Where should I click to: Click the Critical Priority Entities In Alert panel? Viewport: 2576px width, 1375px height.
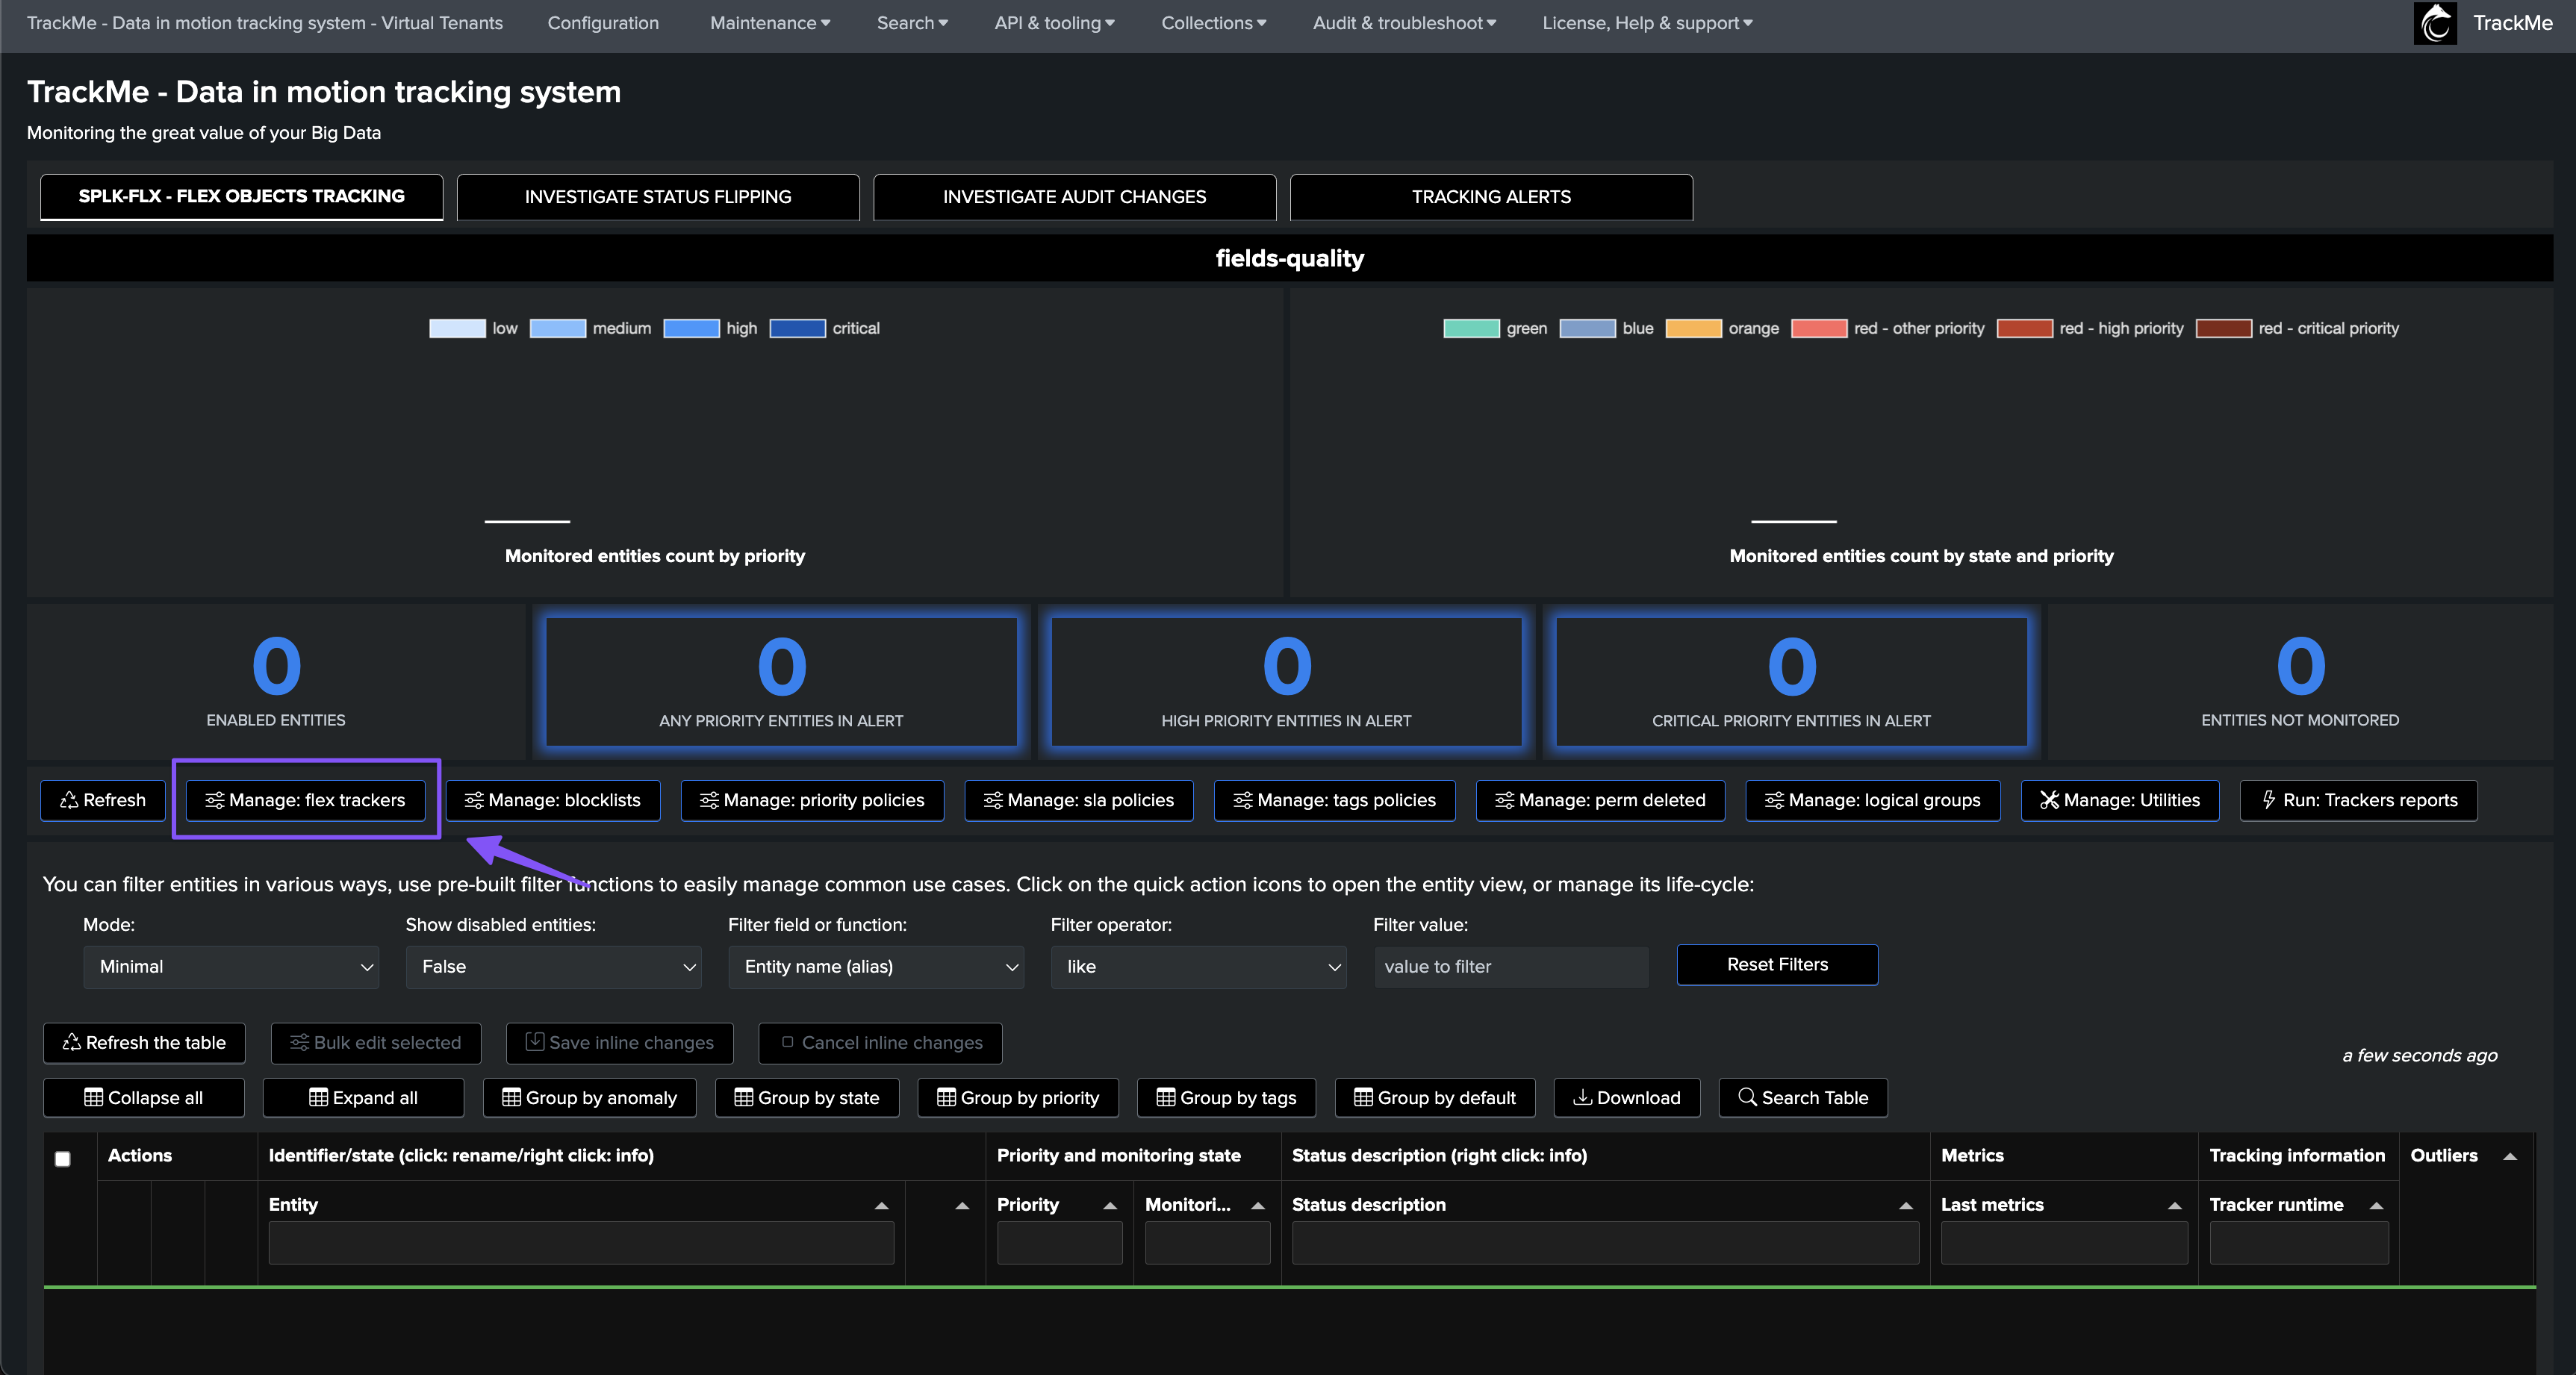tap(1792, 682)
